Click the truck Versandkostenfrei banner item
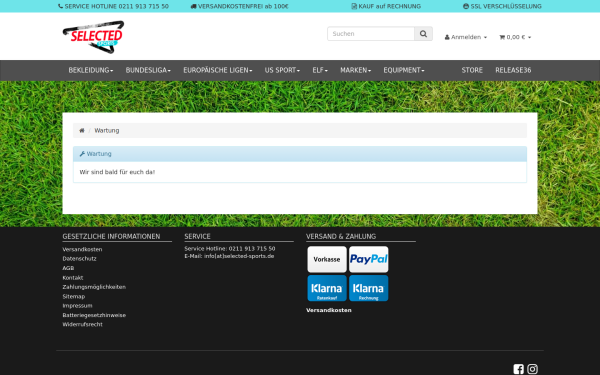This screenshot has width=600, height=375. (240, 7)
